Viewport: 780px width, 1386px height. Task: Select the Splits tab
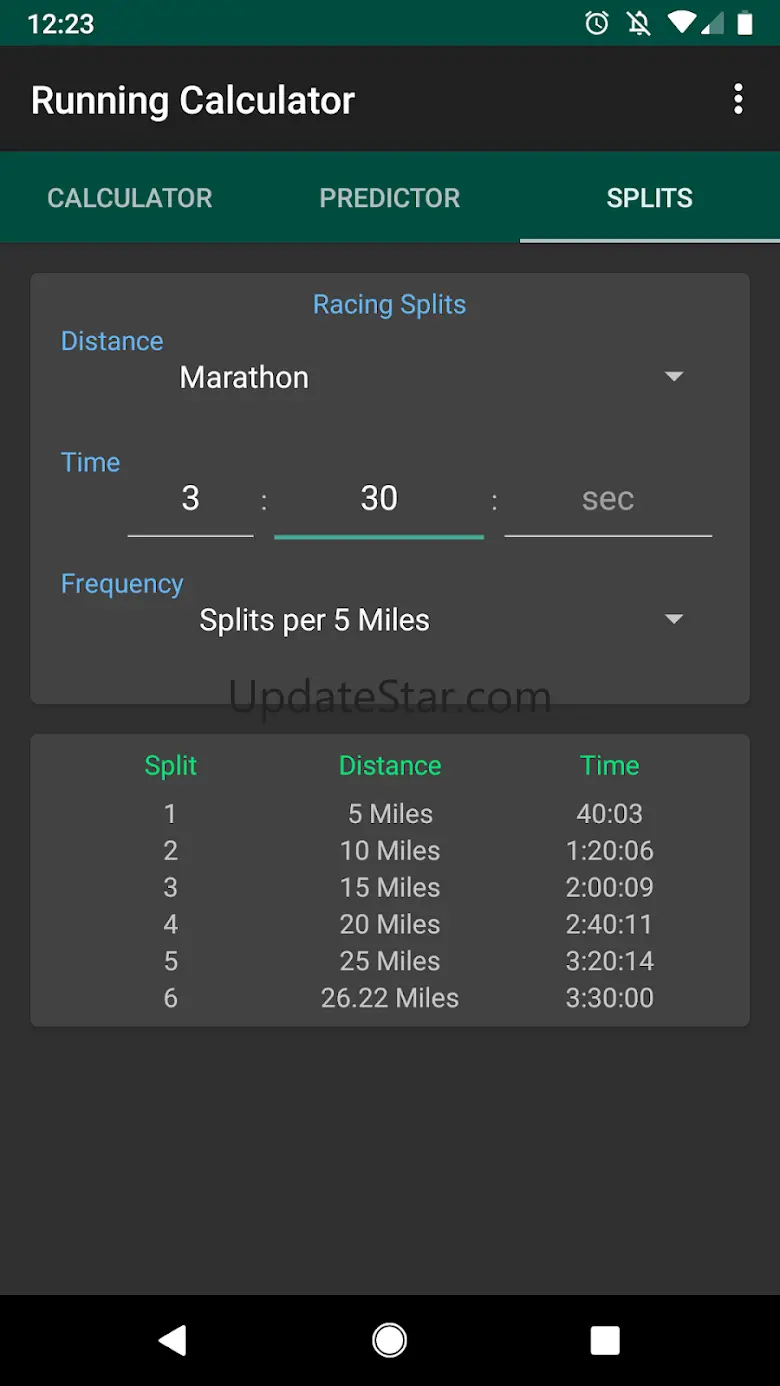click(650, 198)
